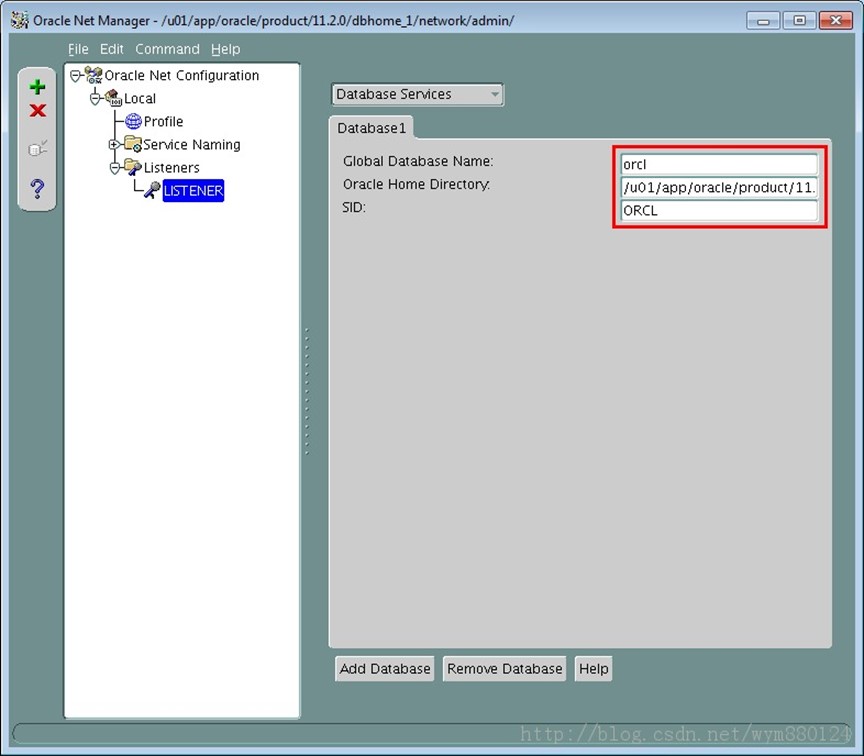Screen dimensions: 864x756
Task: Expand the Service Naming node
Action: click(114, 145)
